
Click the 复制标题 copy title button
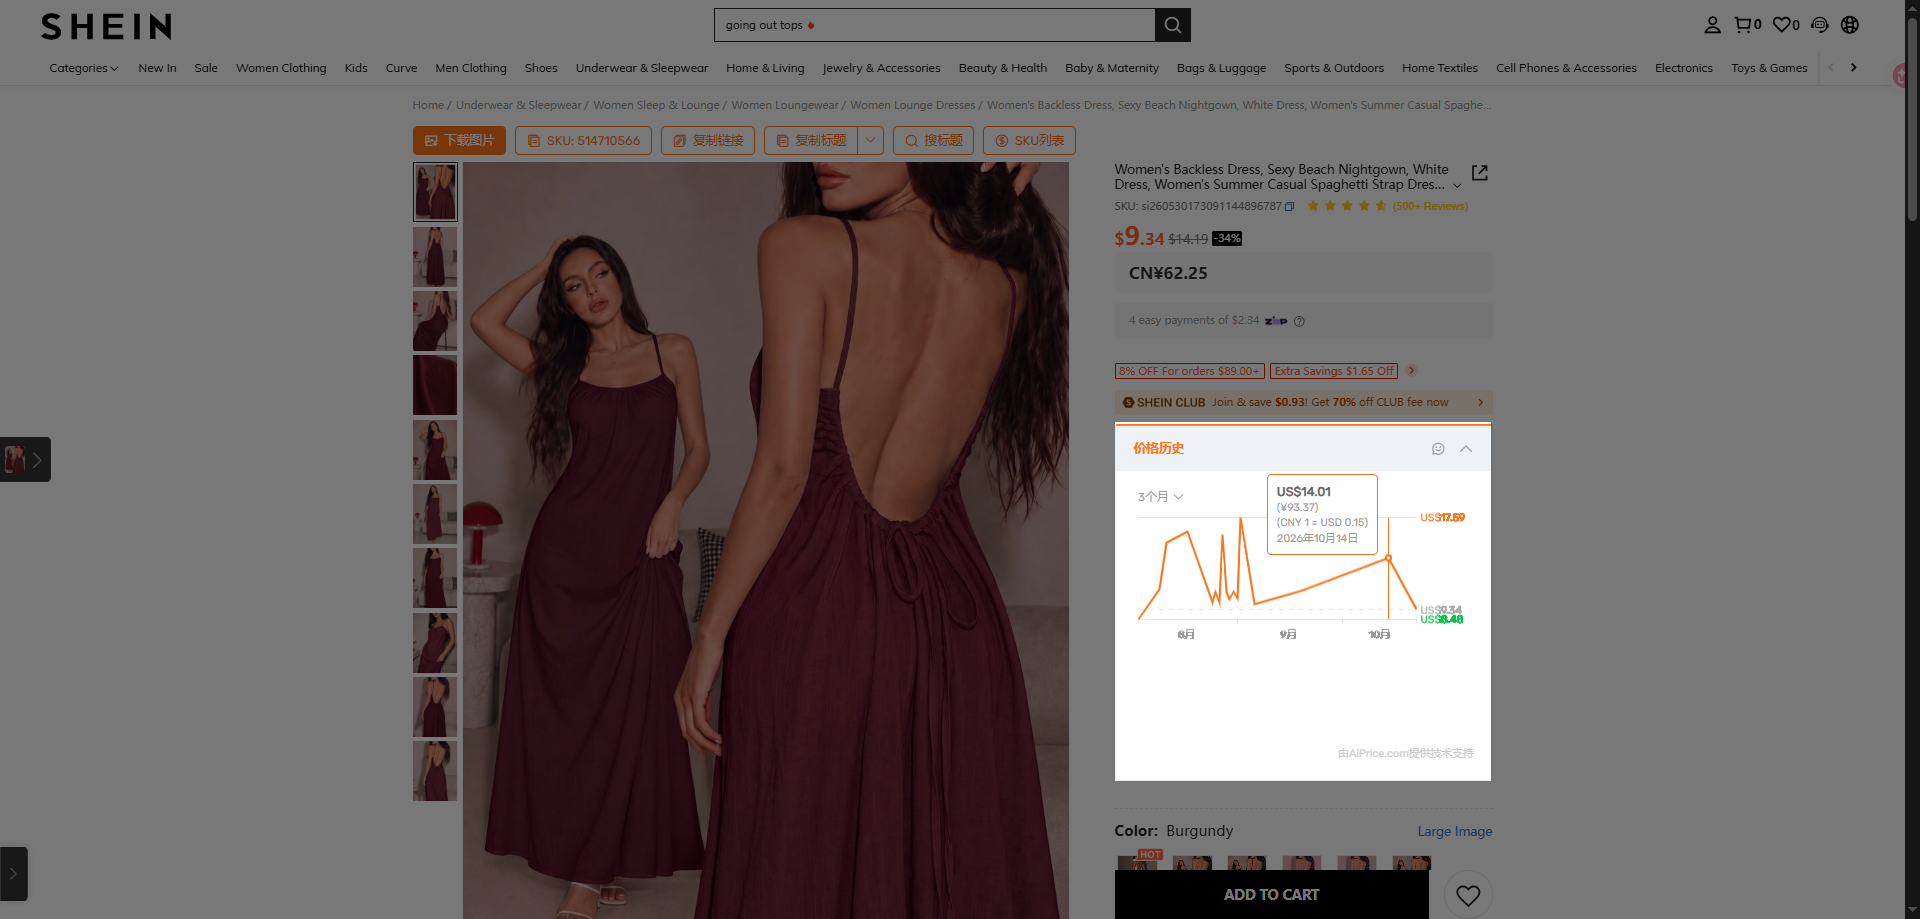pos(811,141)
